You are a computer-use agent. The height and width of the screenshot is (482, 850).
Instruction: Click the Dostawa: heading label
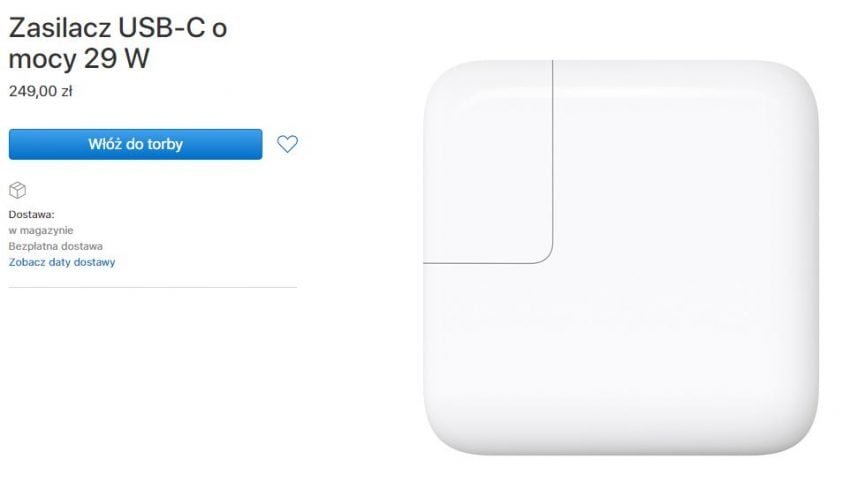(x=31, y=214)
